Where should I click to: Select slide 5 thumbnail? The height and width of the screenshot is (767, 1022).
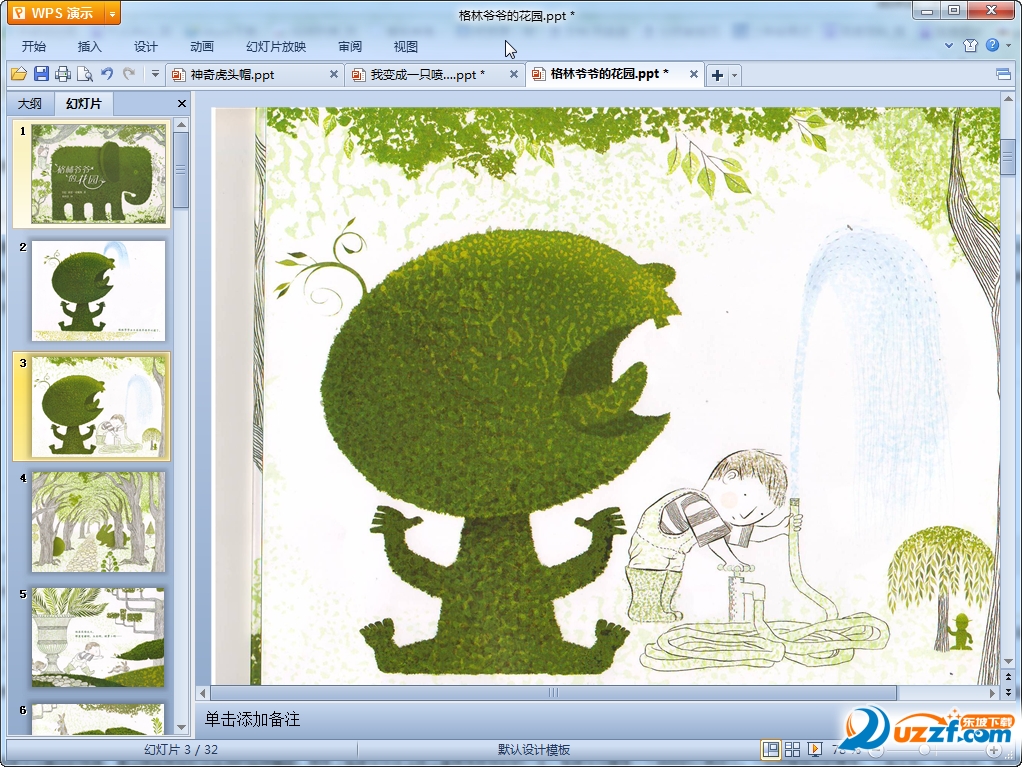tap(98, 638)
